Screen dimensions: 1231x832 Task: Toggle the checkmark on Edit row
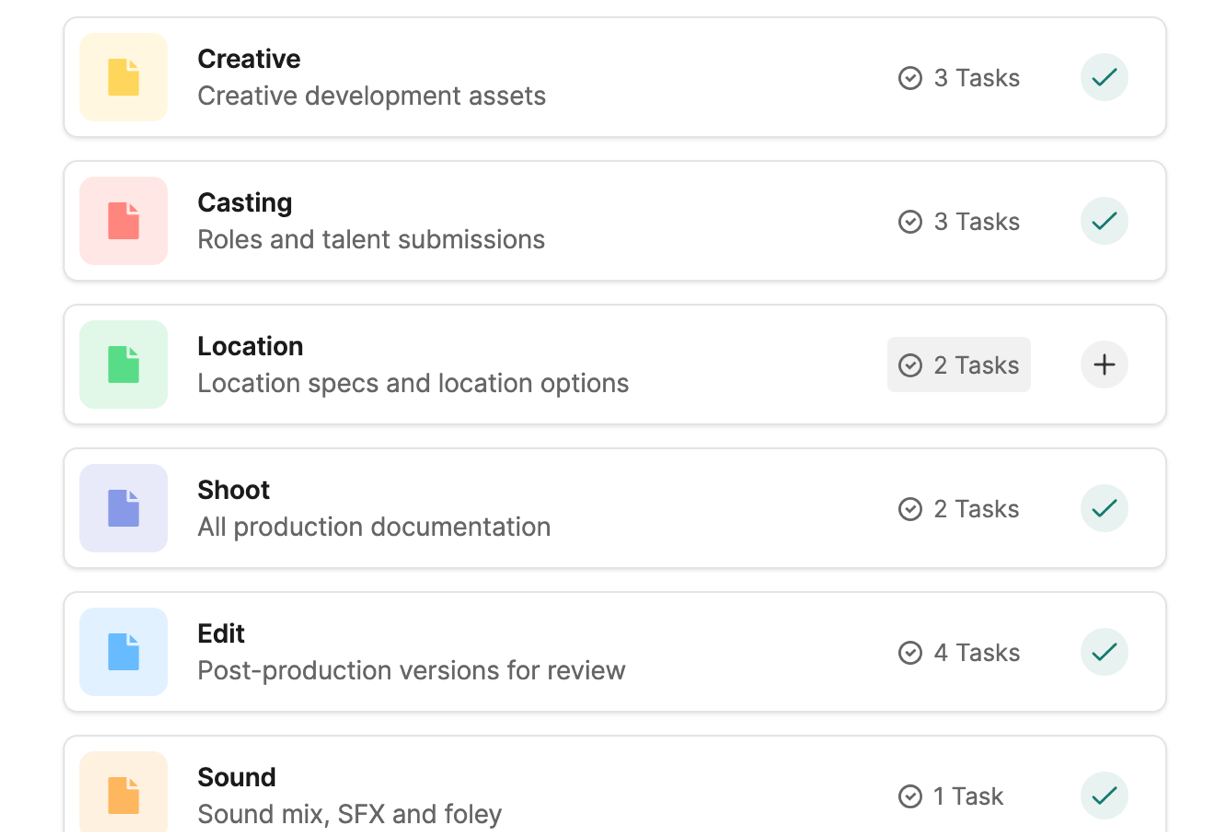[x=1104, y=652]
